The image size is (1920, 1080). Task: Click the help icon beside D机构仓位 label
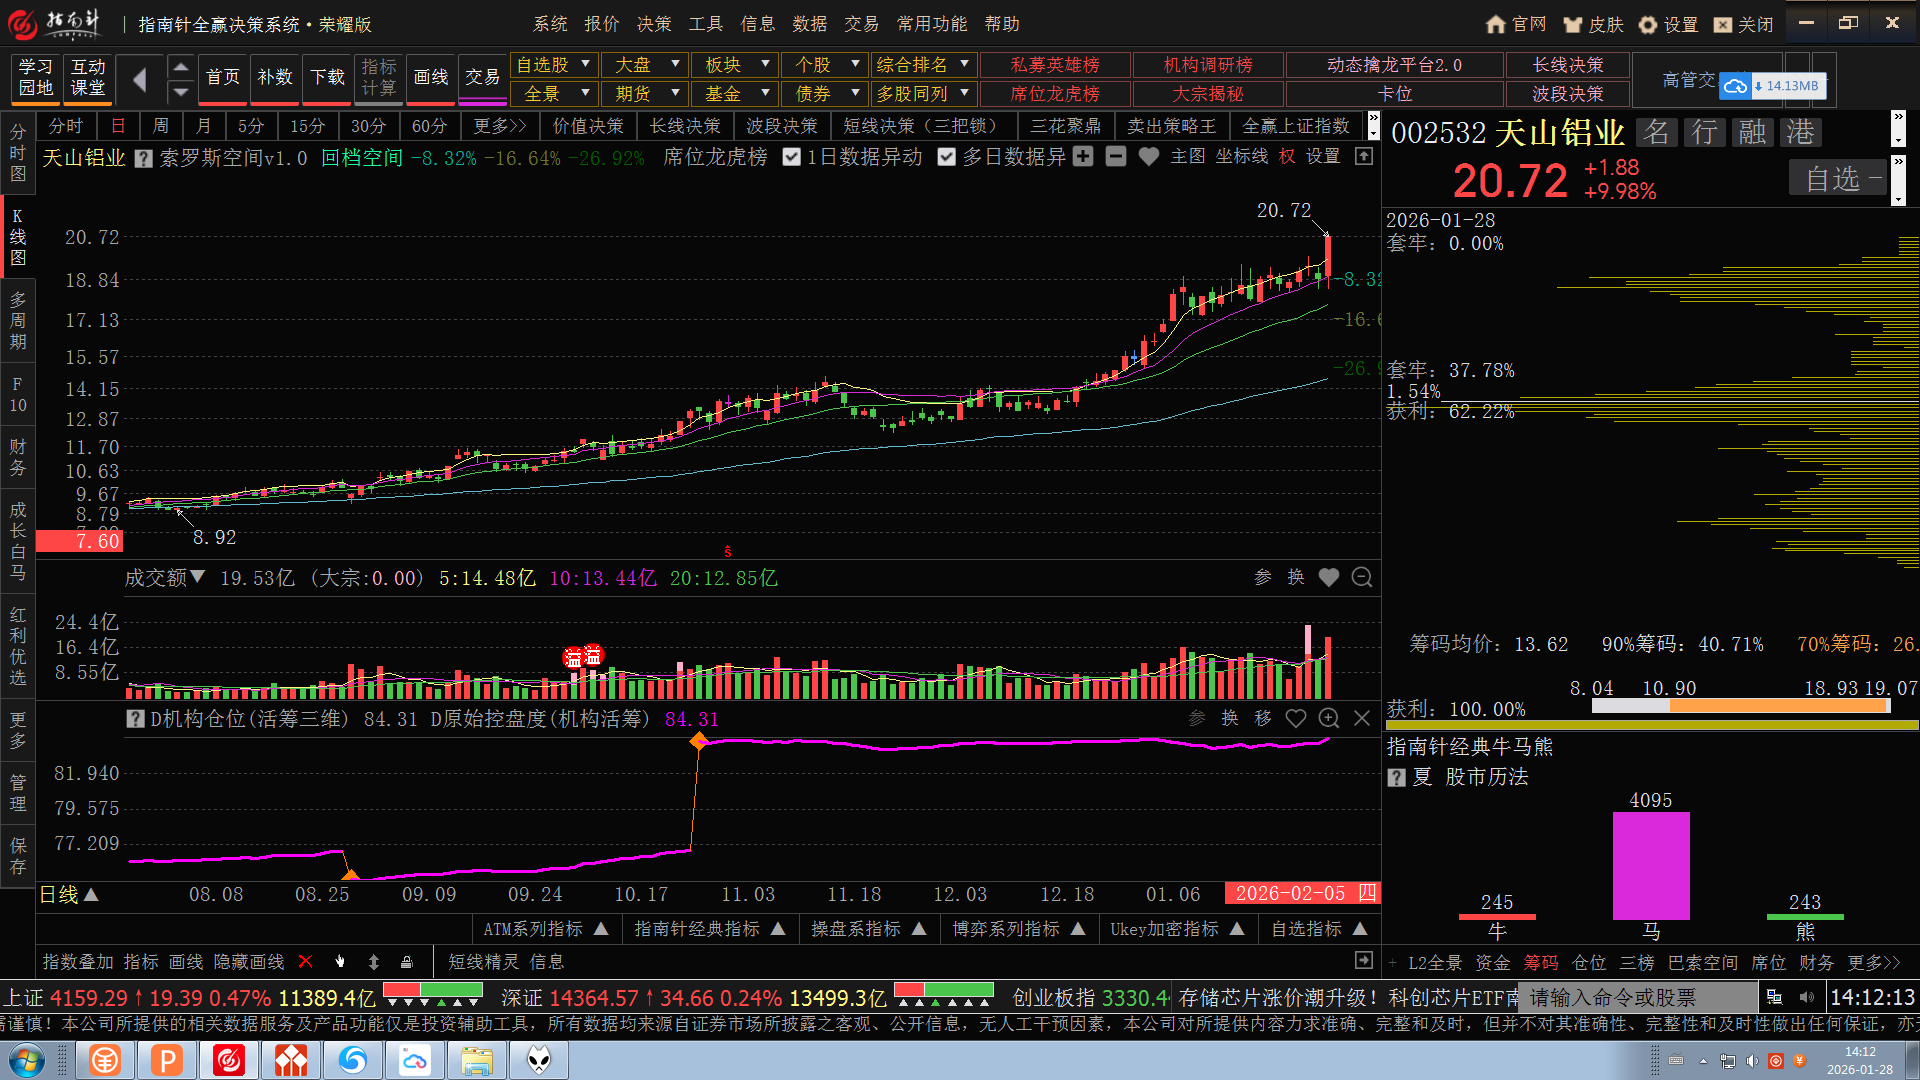coord(136,718)
